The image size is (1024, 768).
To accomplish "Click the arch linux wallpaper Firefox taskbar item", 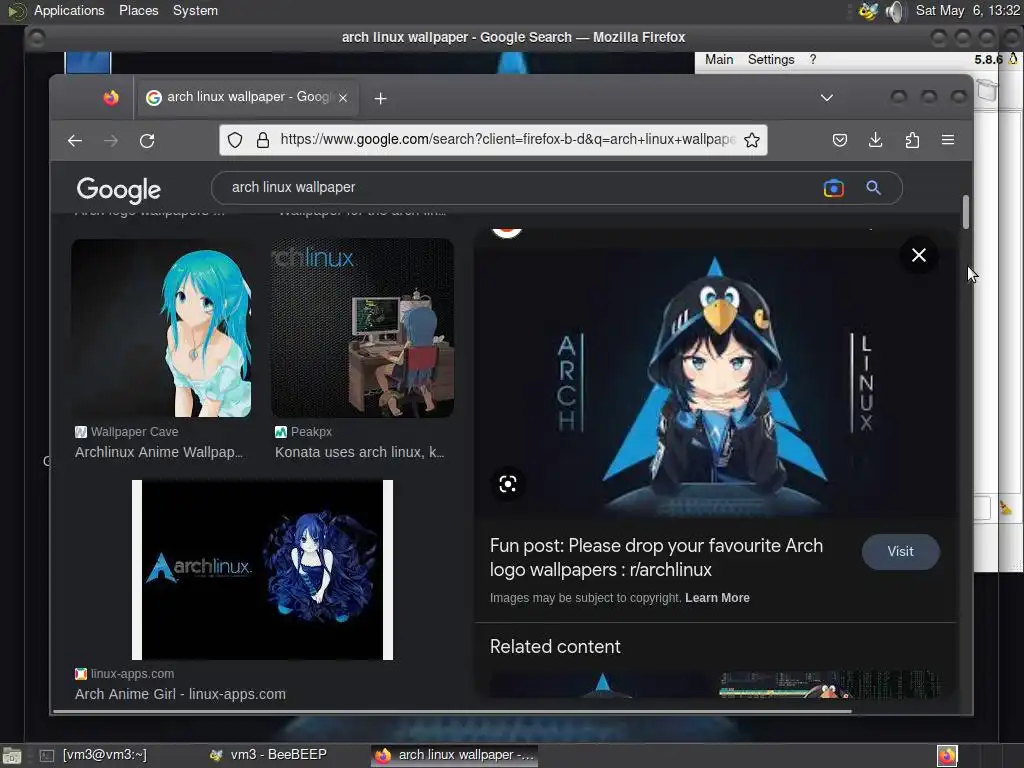I will 455,755.
